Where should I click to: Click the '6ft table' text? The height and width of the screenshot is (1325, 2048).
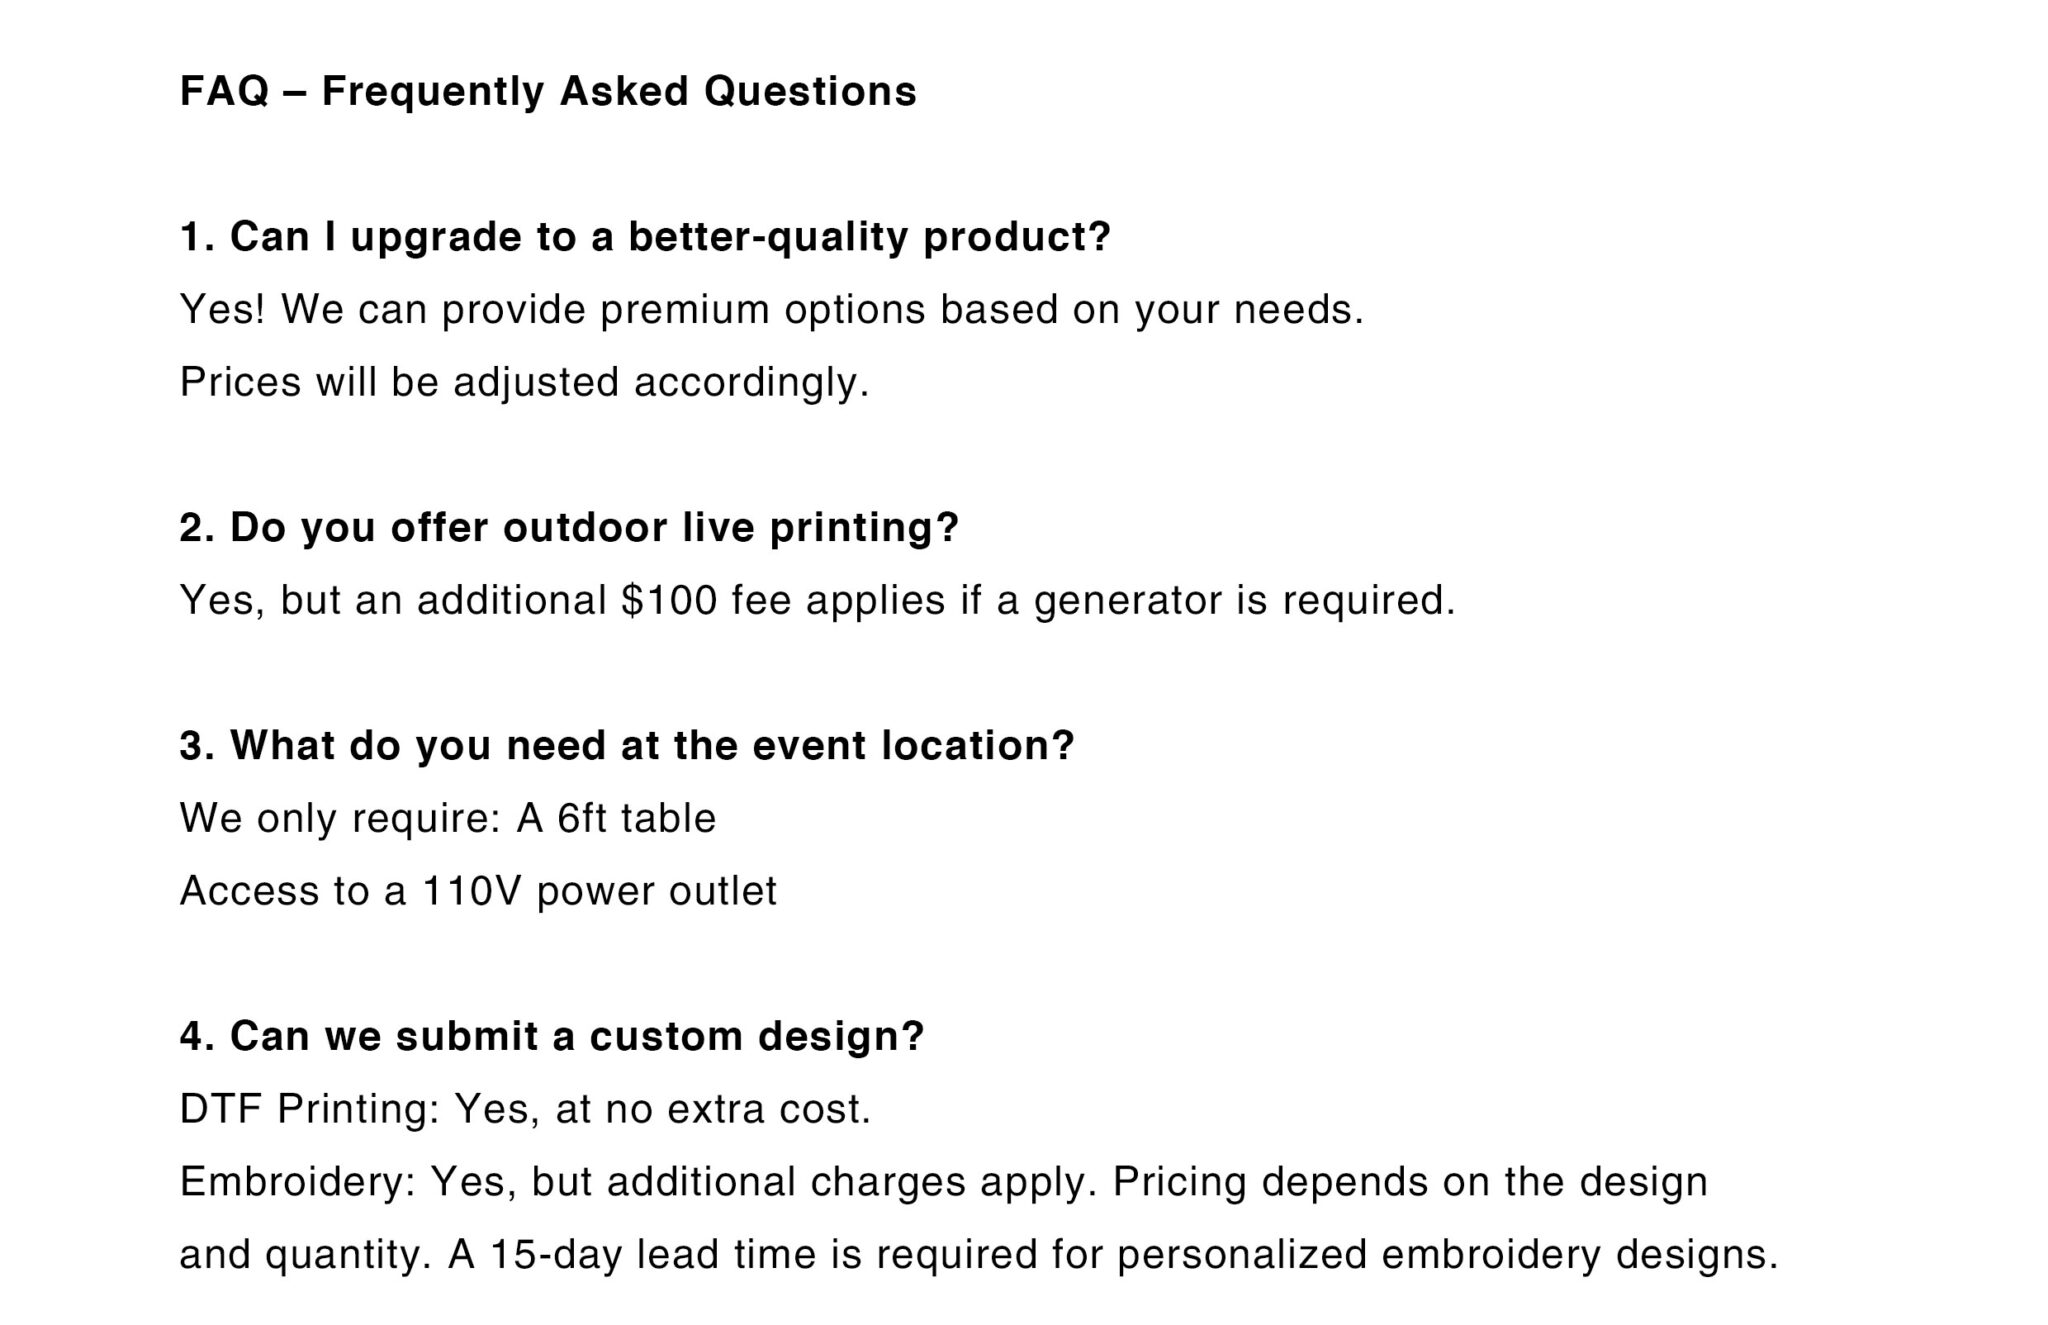pyautogui.click(x=636, y=818)
